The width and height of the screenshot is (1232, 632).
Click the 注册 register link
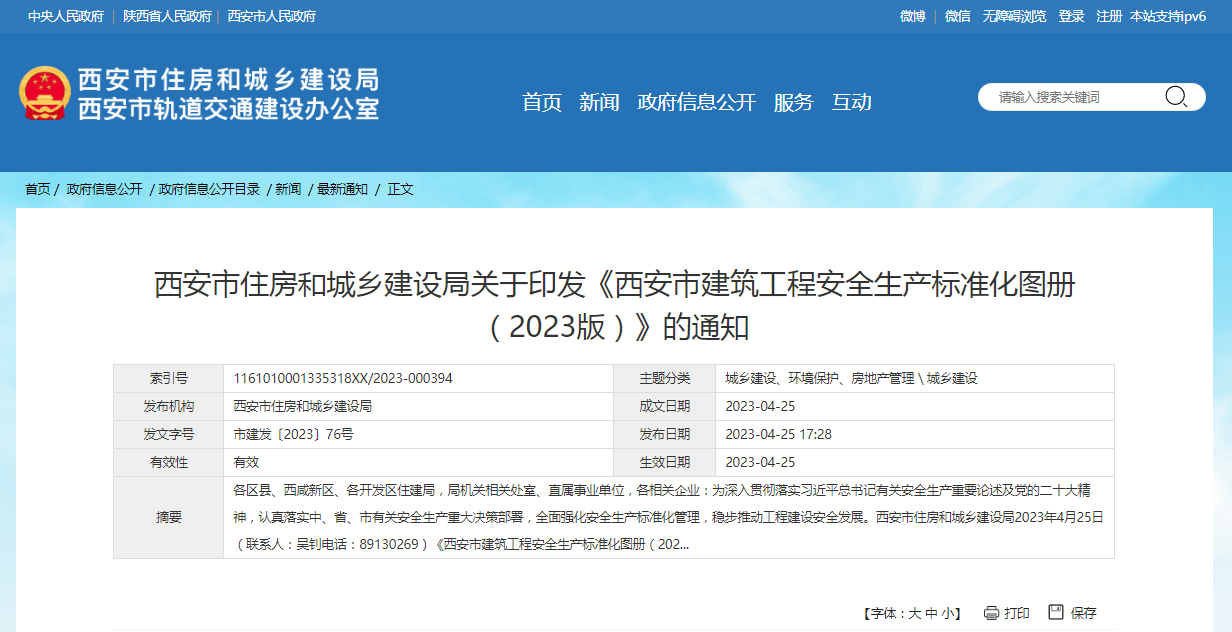pos(1108,16)
